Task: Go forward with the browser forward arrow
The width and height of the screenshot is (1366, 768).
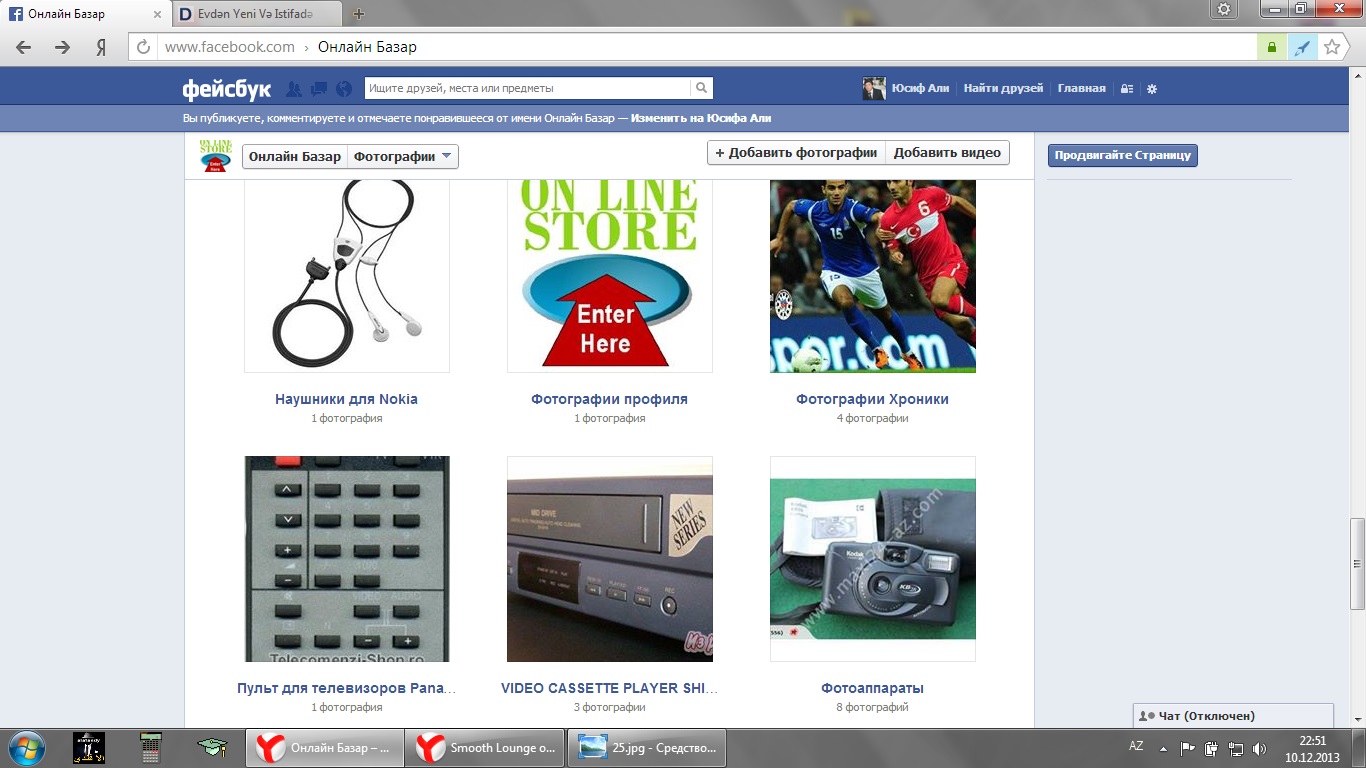Action: click(x=62, y=47)
